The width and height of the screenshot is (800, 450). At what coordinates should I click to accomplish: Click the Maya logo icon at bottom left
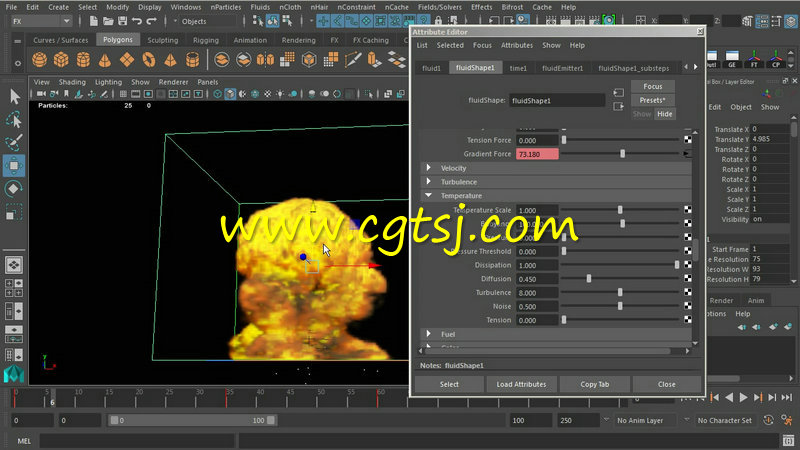tap(14, 374)
